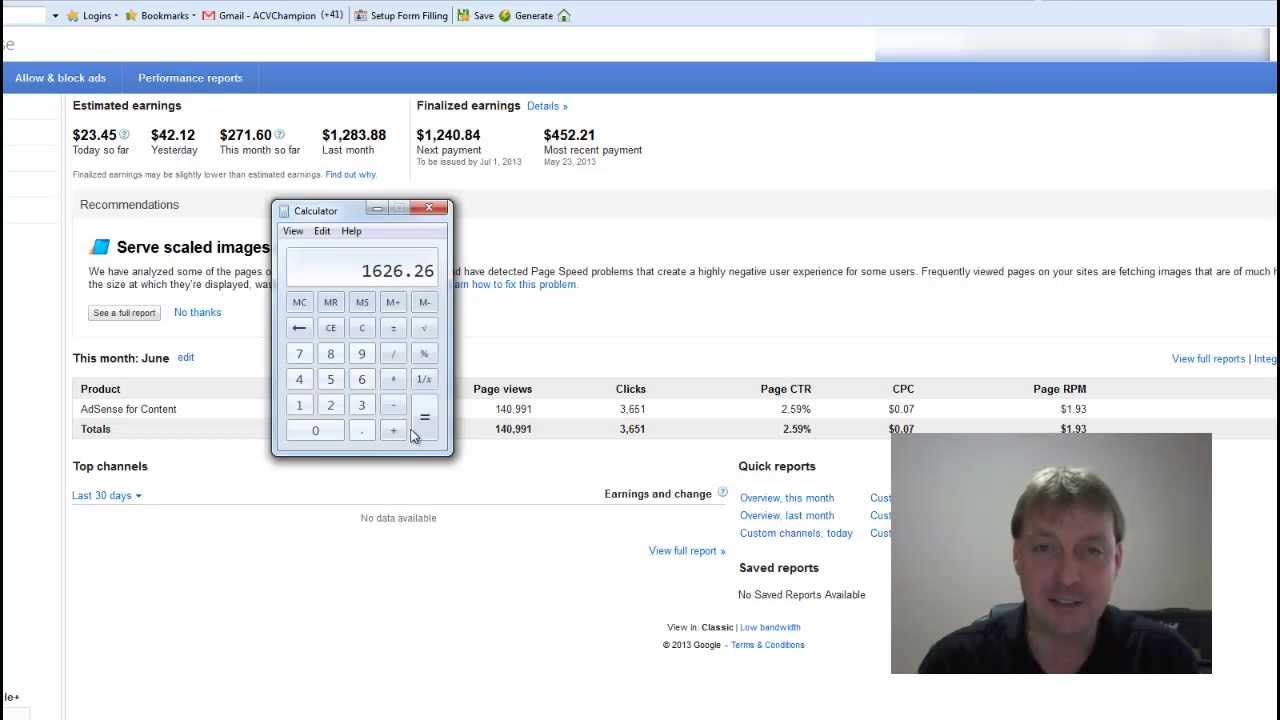
Task: Click help icon next to Today so far
Action: click(124, 134)
